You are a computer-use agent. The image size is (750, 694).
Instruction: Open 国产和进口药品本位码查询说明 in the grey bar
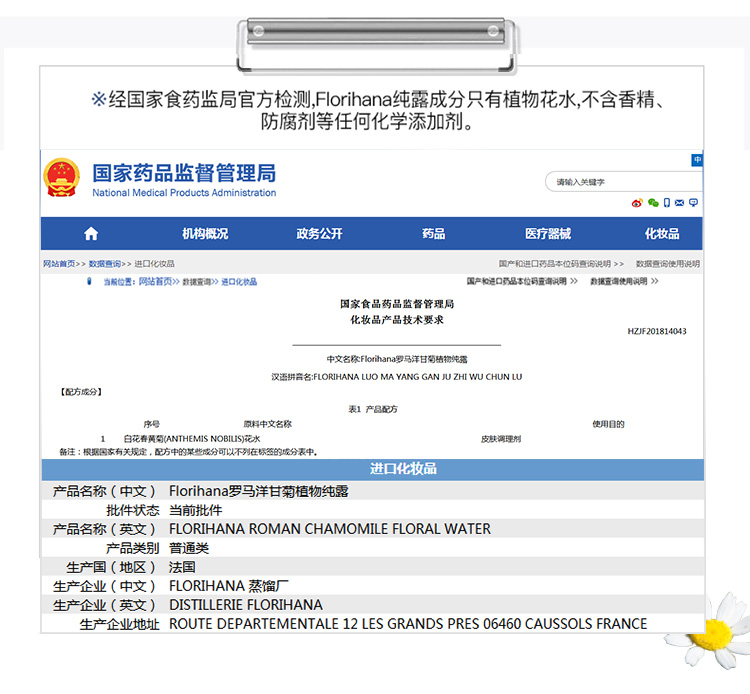tap(554, 264)
